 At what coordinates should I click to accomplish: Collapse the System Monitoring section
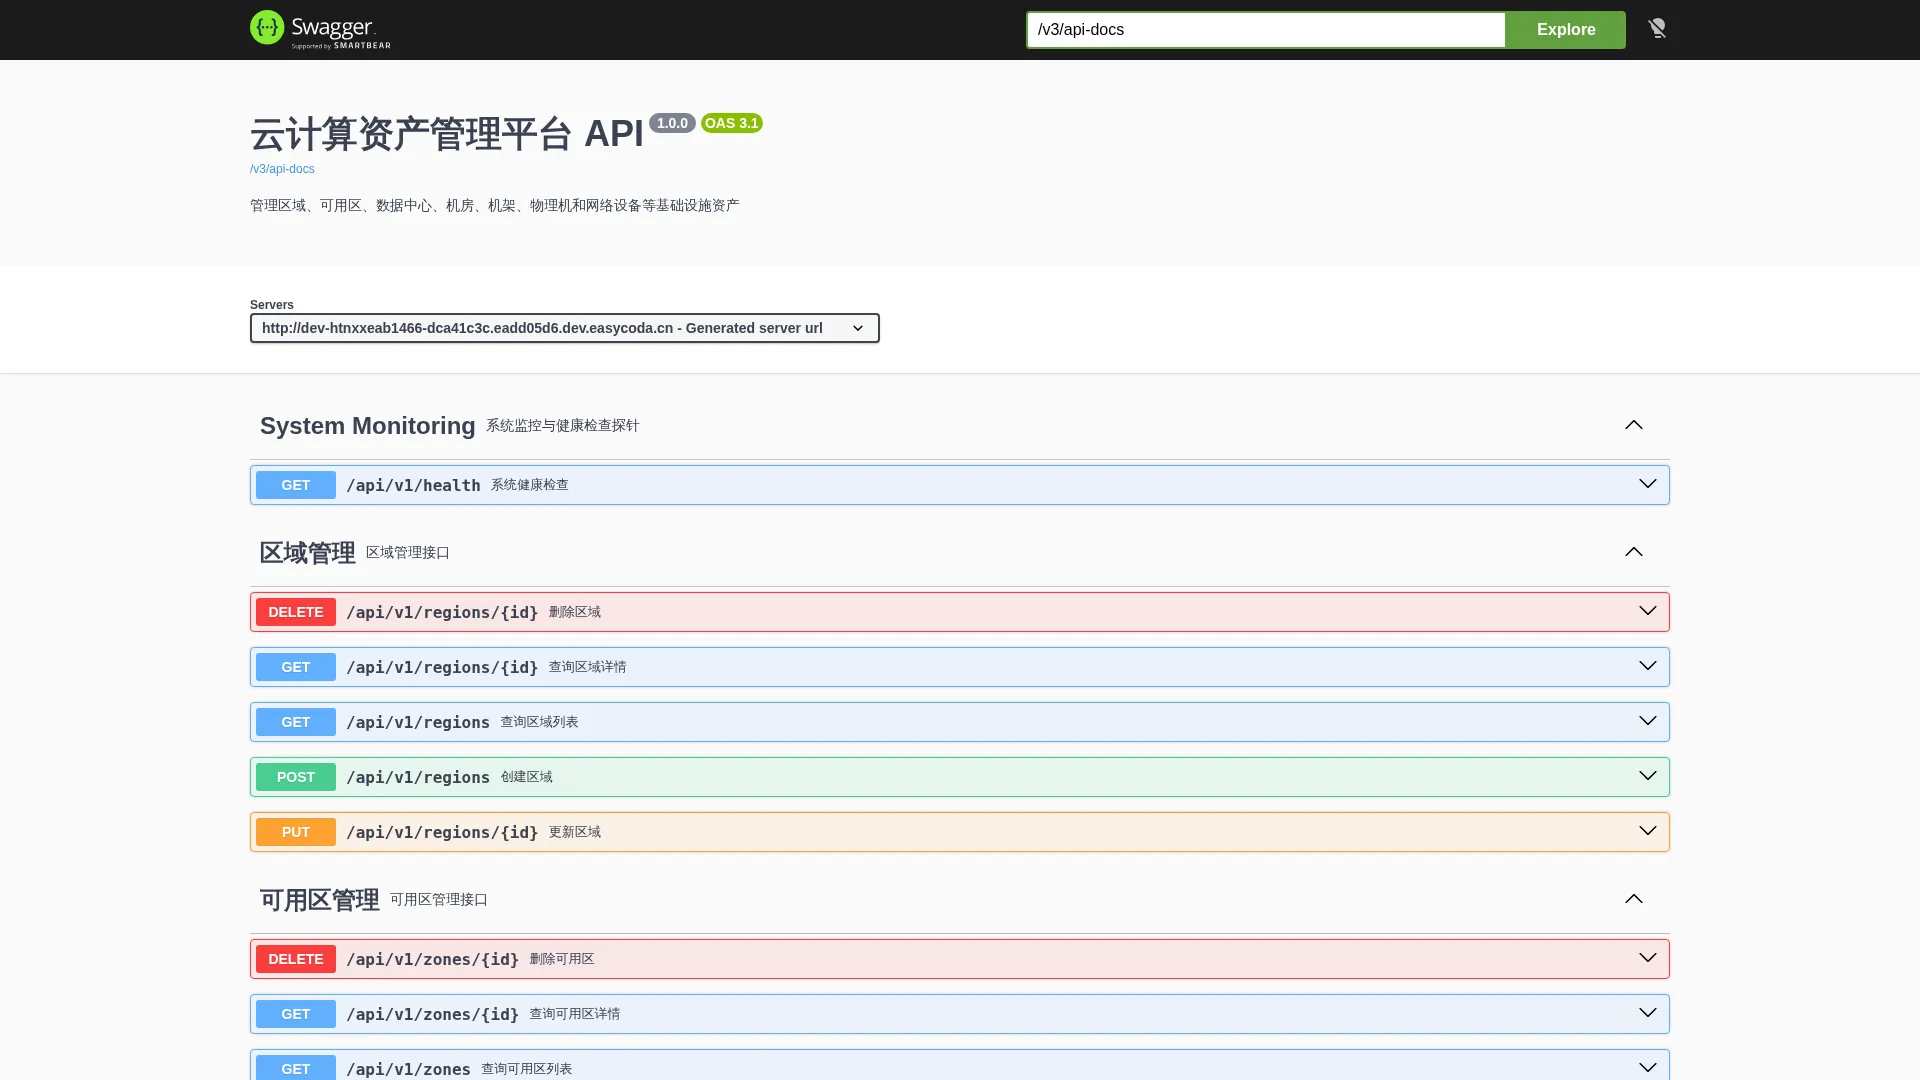pyautogui.click(x=1634, y=425)
